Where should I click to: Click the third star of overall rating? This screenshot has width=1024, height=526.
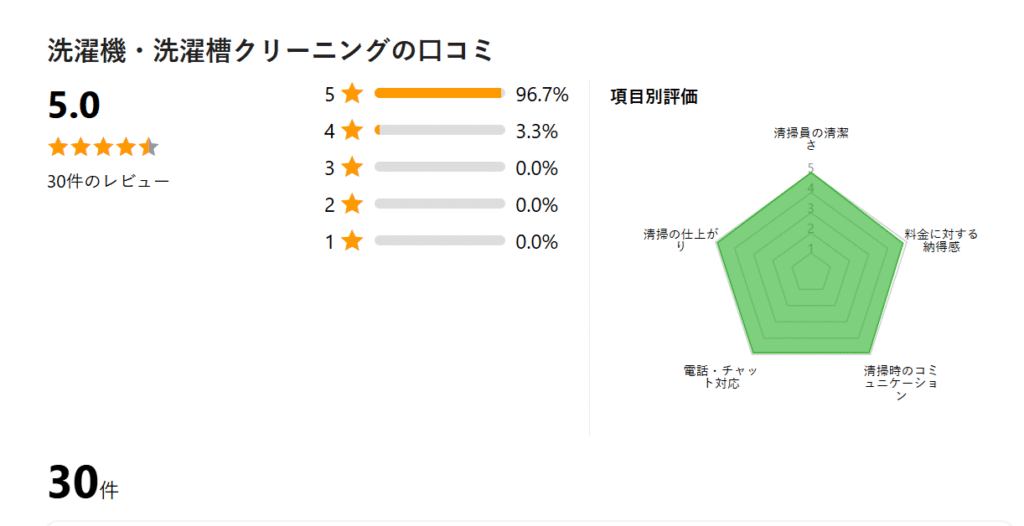tap(103, 148)
